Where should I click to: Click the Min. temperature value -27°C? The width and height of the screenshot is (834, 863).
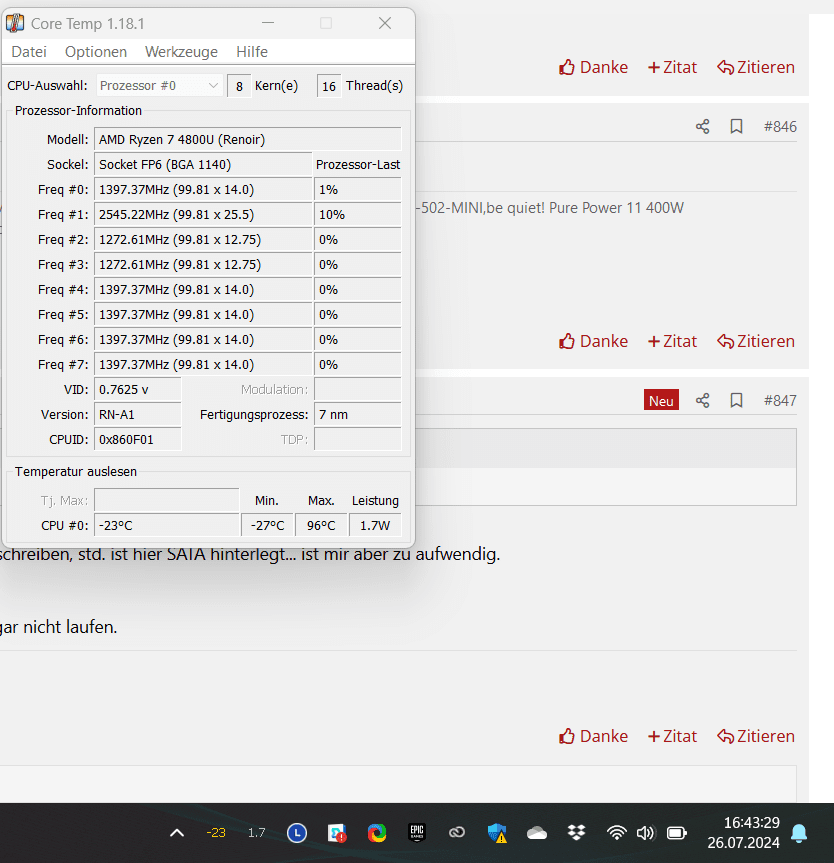click(268, 526)
